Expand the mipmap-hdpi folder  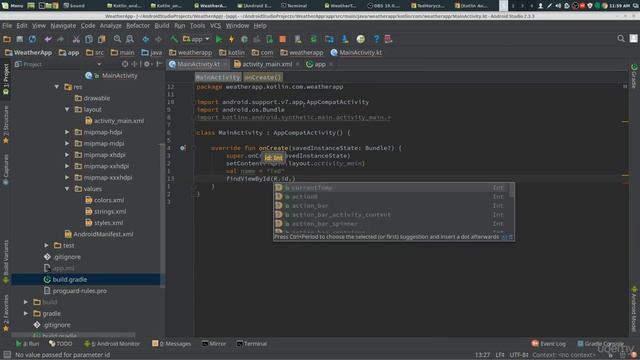67,132
